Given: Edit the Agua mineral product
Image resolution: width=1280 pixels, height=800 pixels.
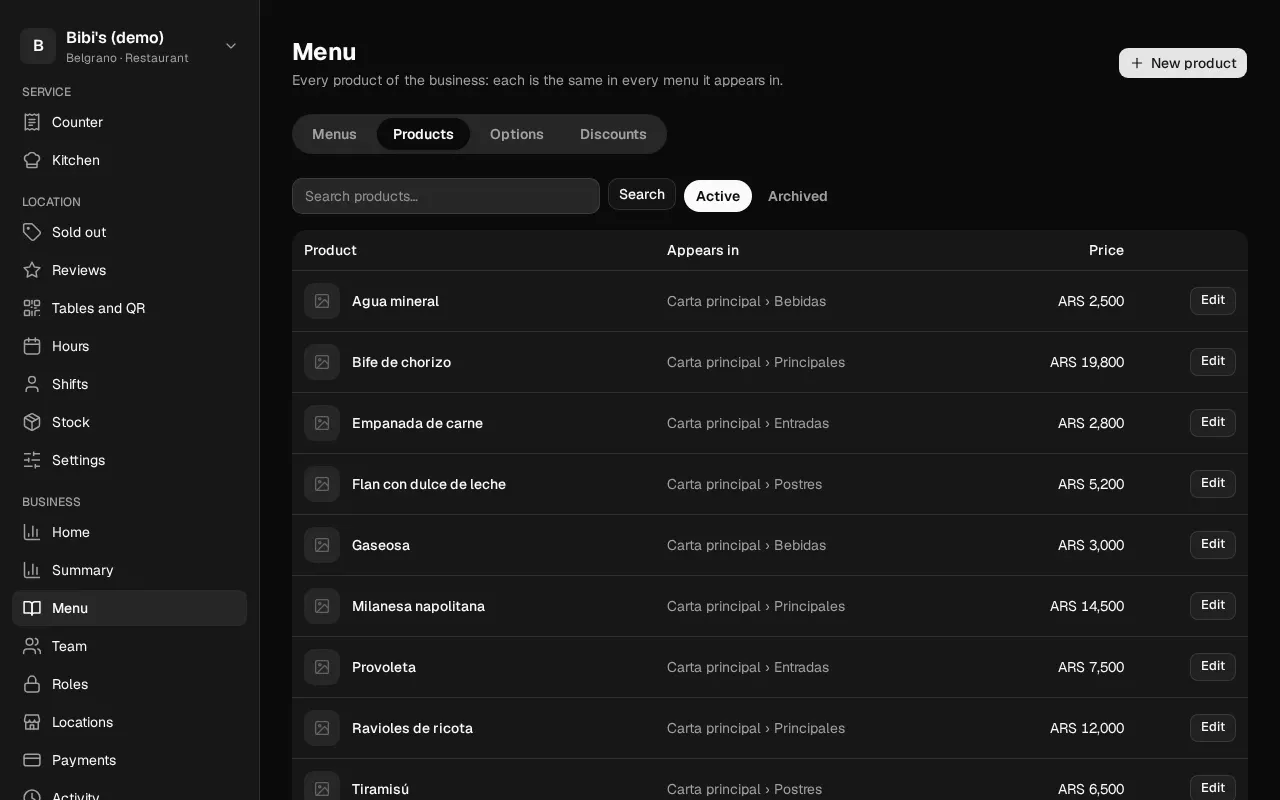Looking at the screenshot, I should 1213,301.
